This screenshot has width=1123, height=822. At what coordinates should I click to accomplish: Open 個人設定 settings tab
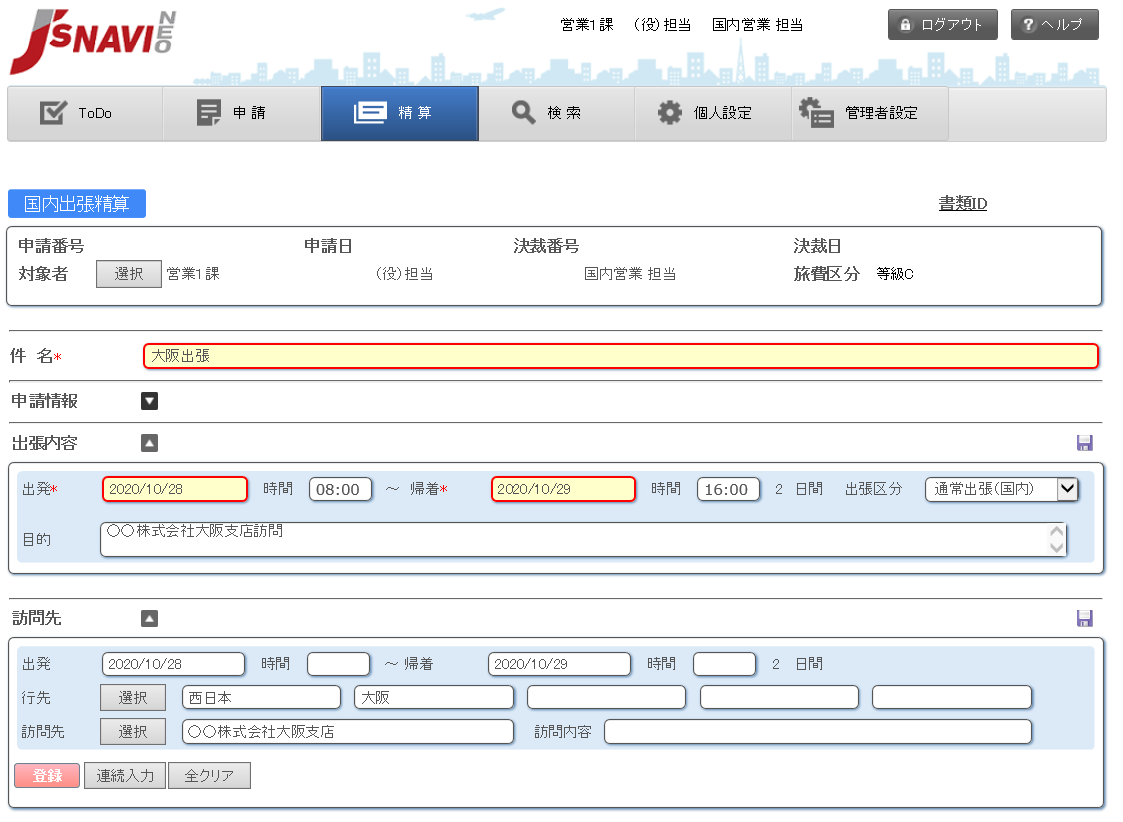[713, 113]
